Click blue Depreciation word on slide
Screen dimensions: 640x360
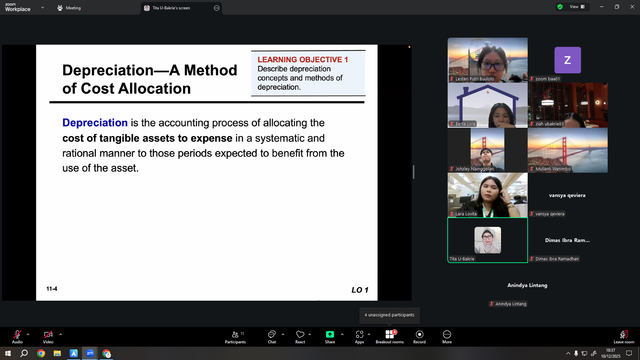point(95,123)
